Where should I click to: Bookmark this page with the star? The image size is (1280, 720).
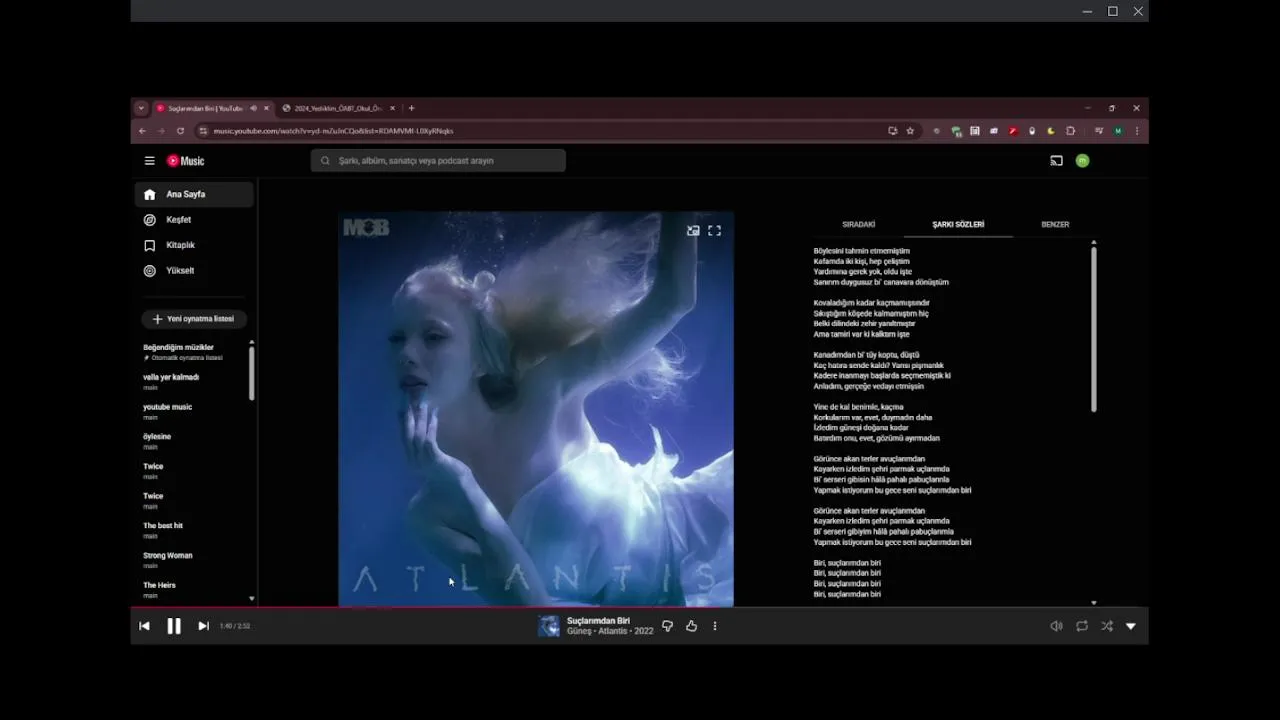point(910,131)
